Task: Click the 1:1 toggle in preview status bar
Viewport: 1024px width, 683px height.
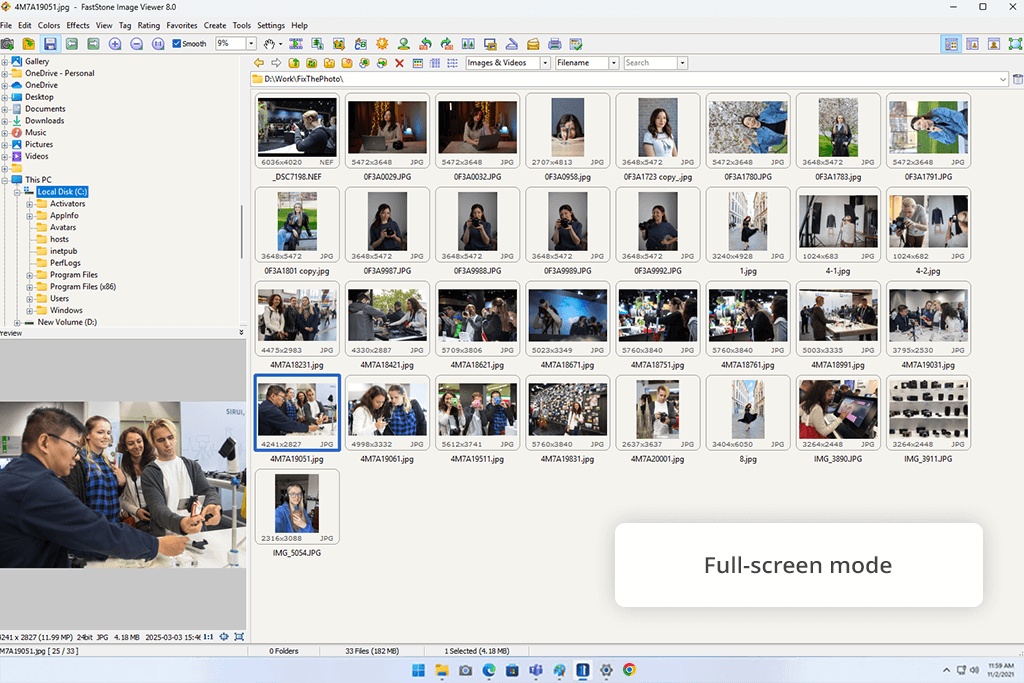Action: [x=208, y=637]
